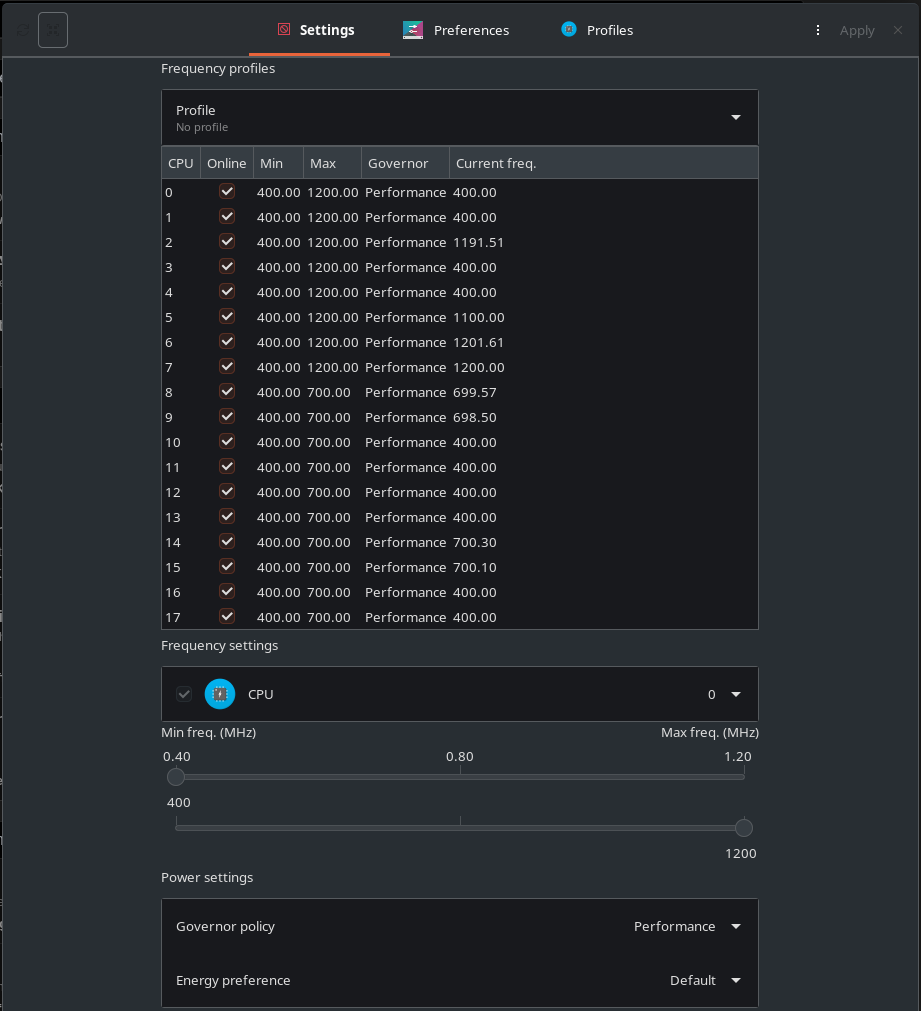Screen dimensions: 921x1011
Task: Select current frequency 698.50 of CPU 9
Action: [x=475, y=417]
